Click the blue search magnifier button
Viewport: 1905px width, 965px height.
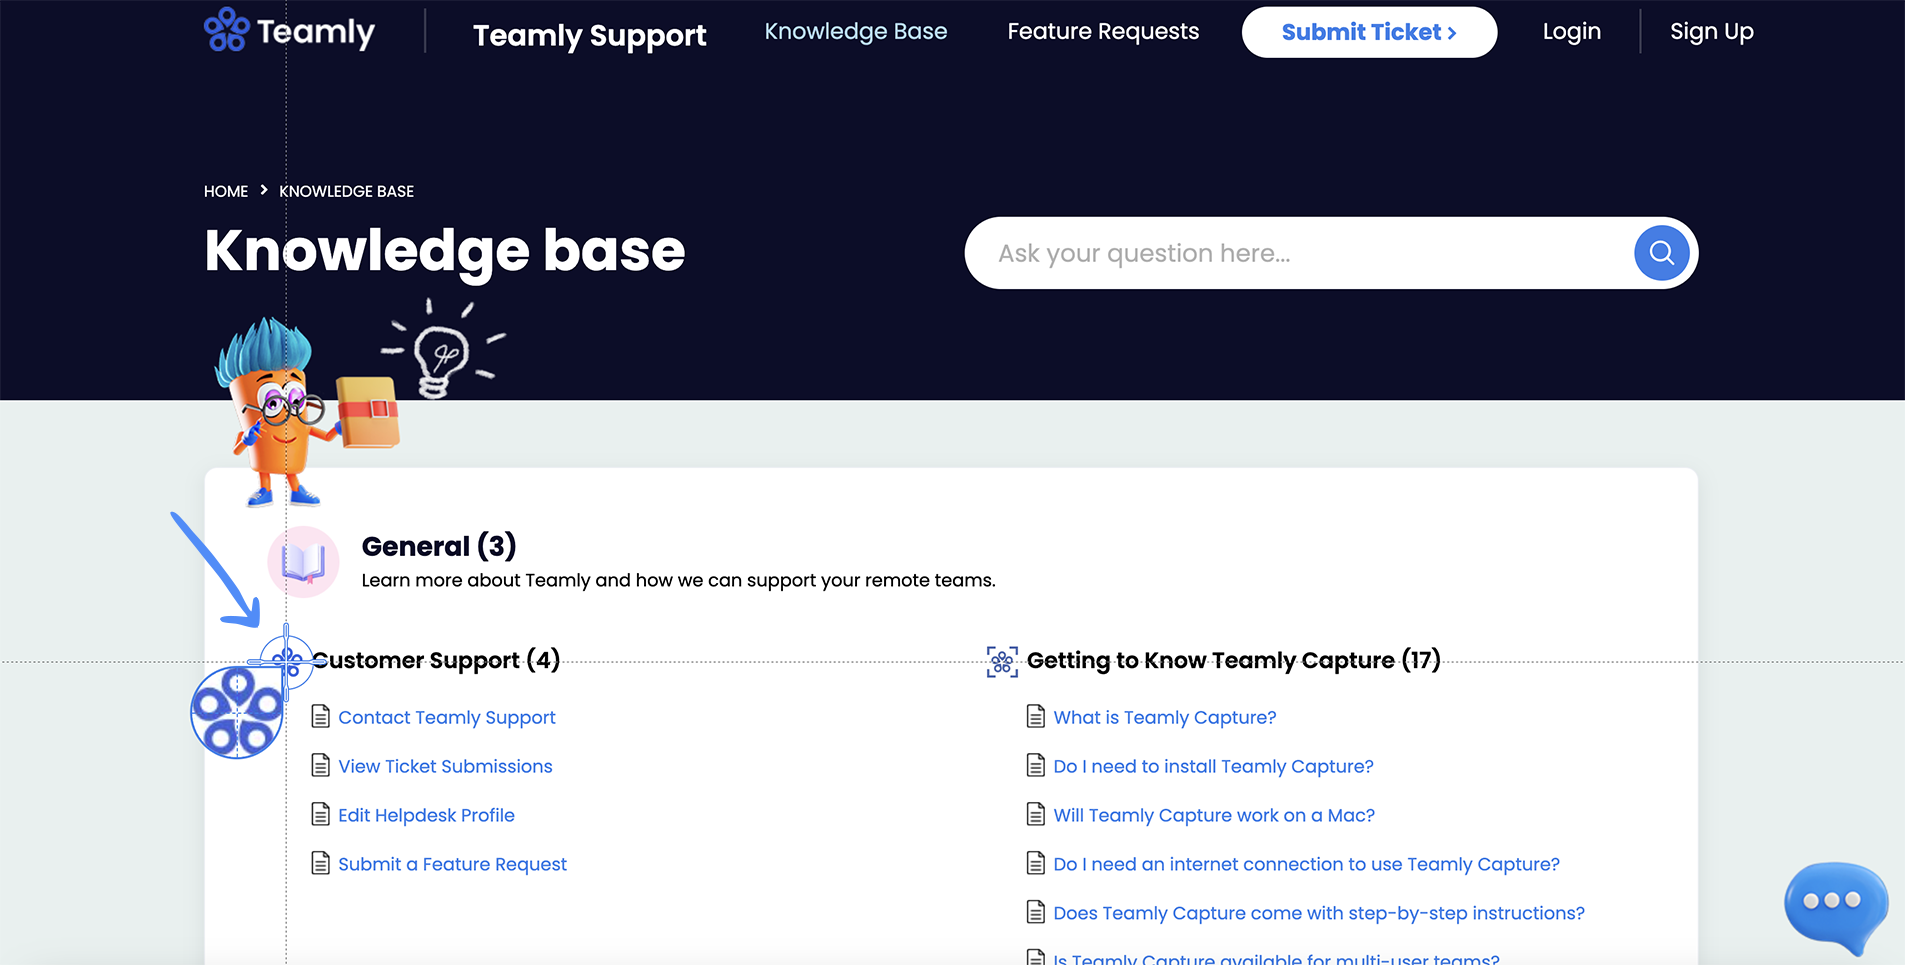[x=1661, y=253]
